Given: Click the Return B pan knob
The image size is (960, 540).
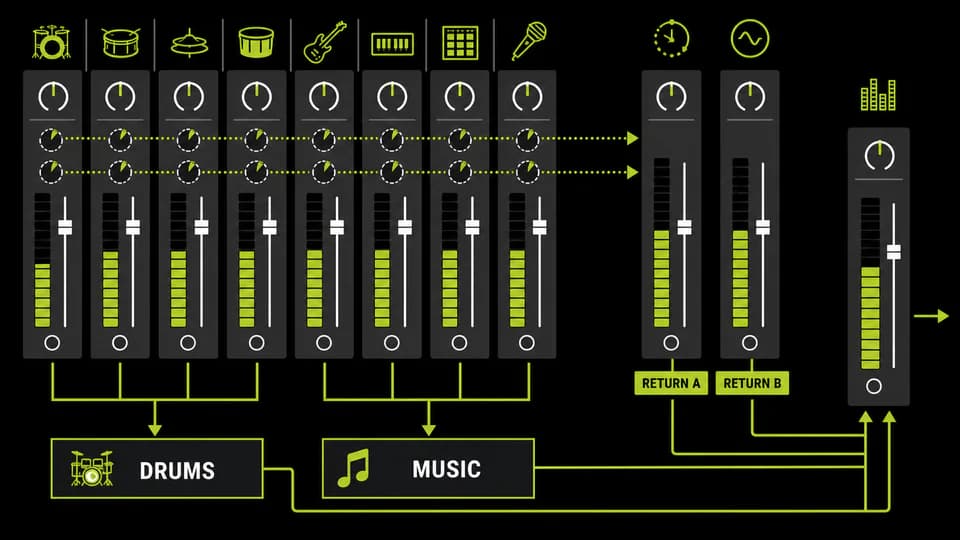Looking at the screenshot, I should [750, 96].
